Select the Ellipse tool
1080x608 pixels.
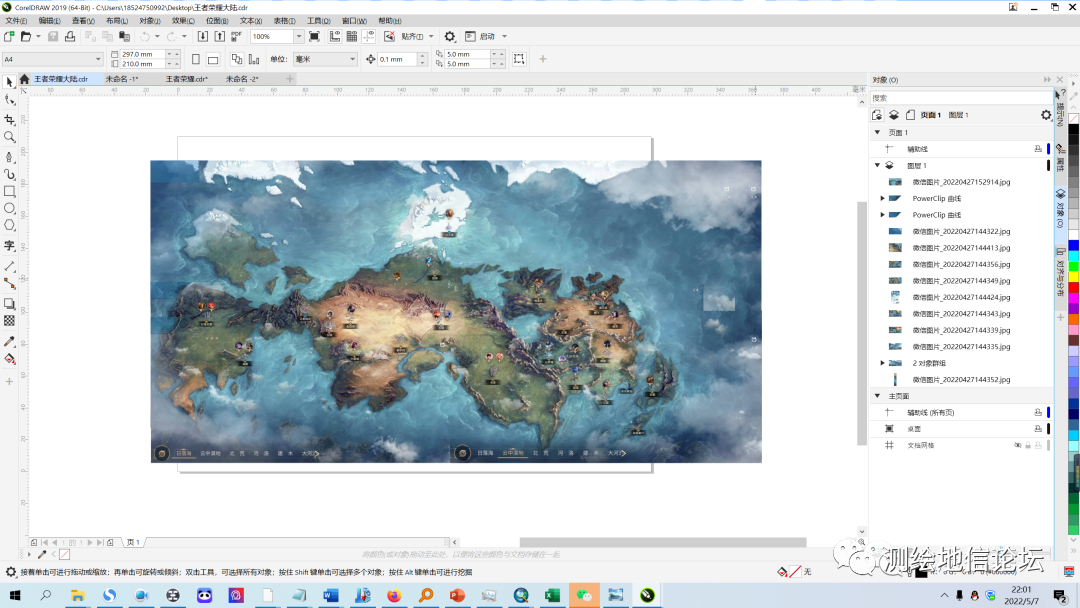click(10, 208)
